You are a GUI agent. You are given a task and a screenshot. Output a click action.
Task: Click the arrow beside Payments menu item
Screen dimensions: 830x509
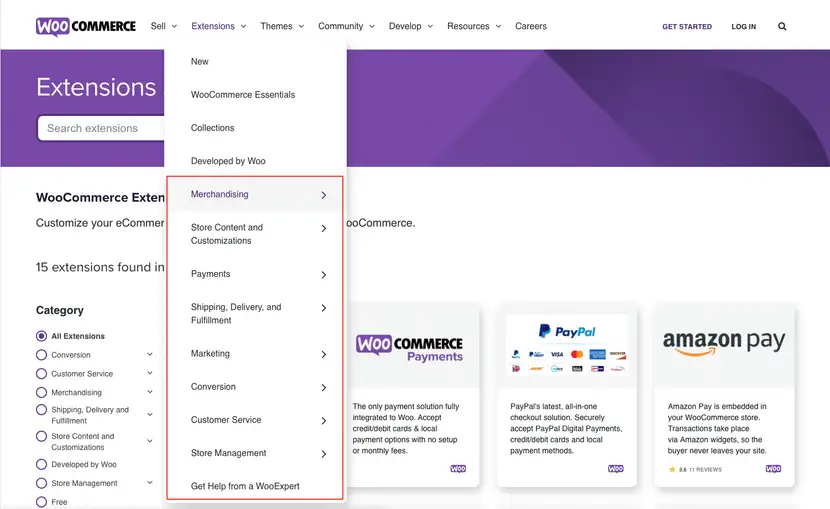pos(323,275)
